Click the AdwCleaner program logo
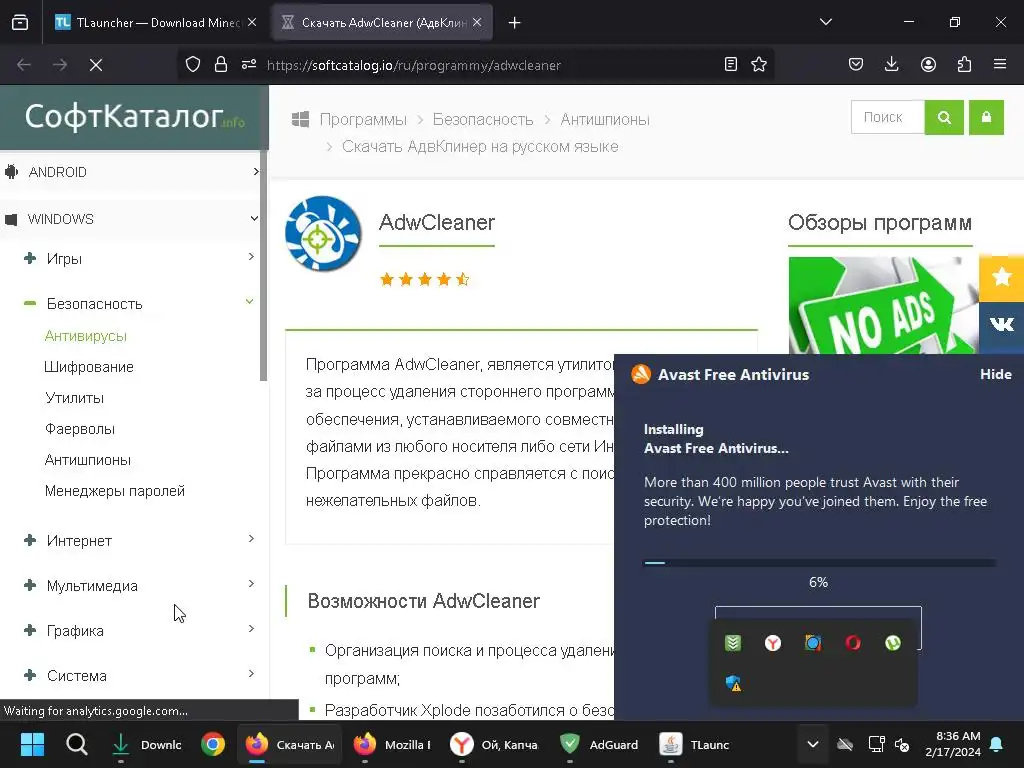This screenshot has width=1024, height=768. [323, 234]
